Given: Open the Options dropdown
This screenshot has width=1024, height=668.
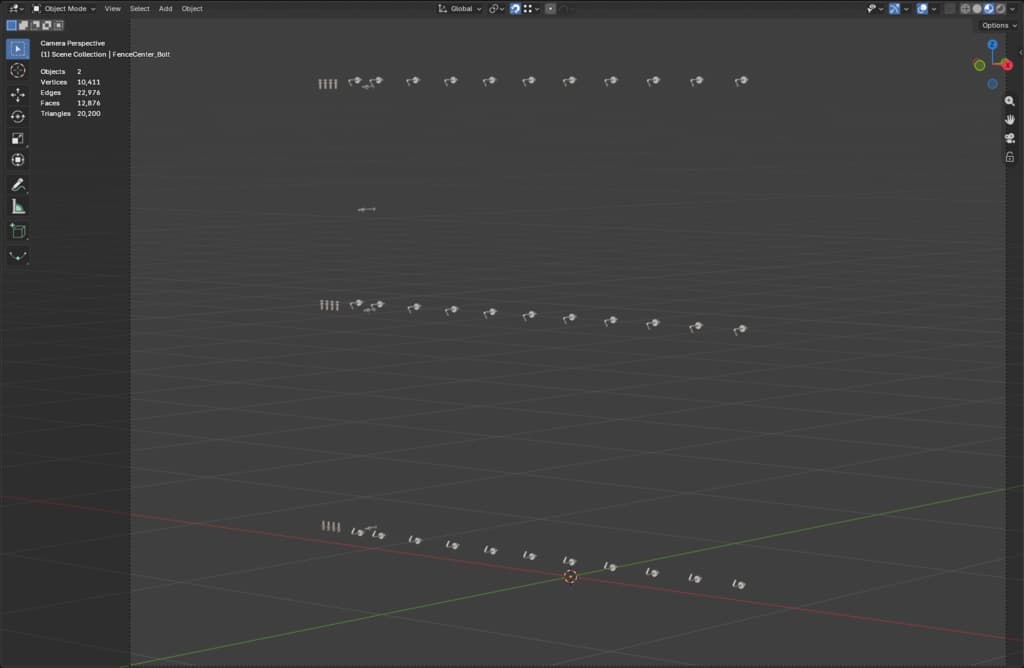Looking at the screenshot, I should click(x=999, y=25).
